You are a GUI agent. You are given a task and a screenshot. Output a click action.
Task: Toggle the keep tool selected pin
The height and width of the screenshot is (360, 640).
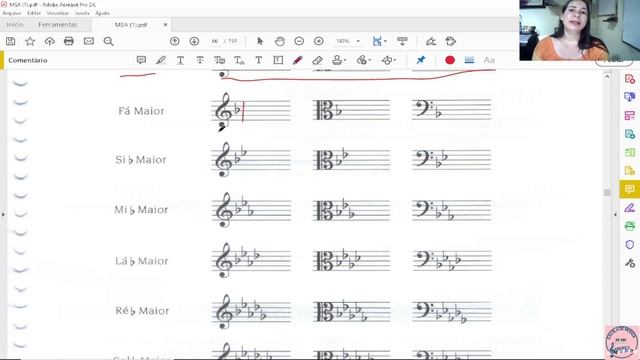[x=421, y=60]
